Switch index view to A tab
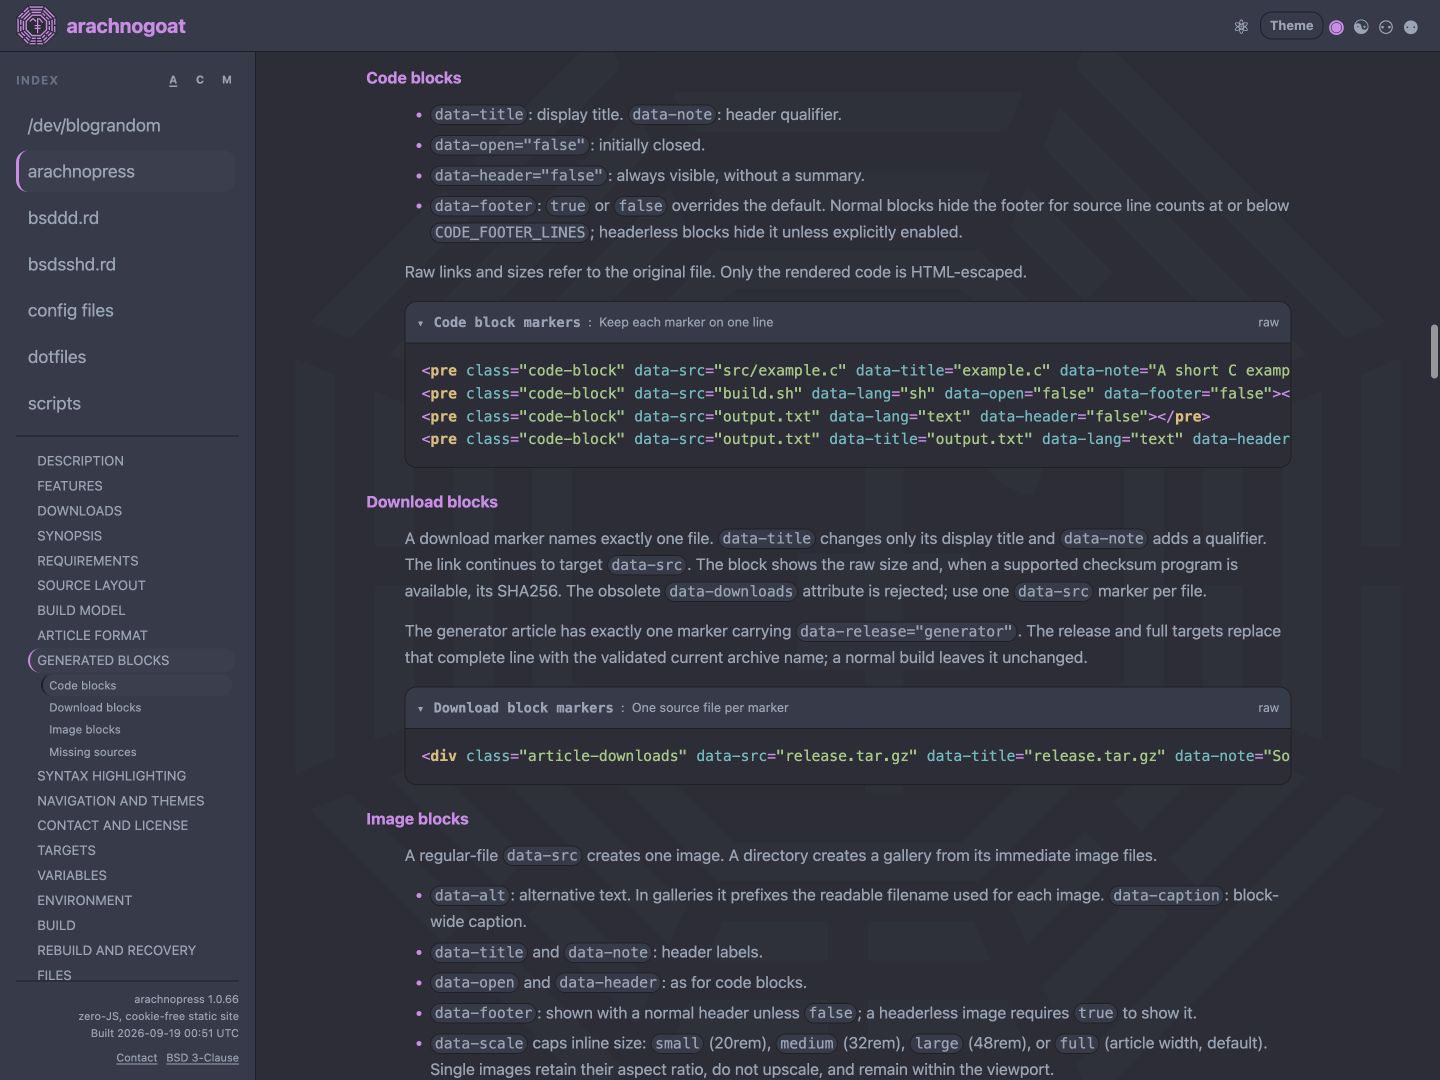The image size is (1440, 1080). (x=173, y=80)
